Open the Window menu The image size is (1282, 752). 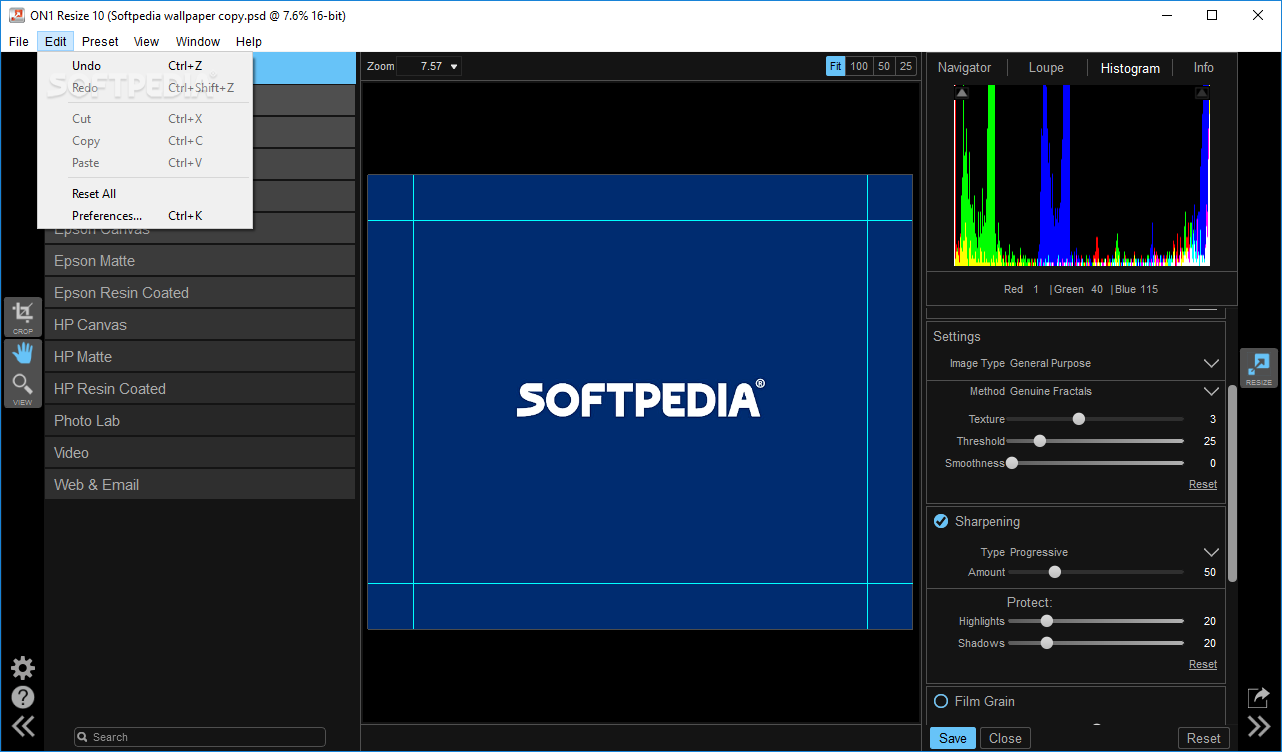198,41
